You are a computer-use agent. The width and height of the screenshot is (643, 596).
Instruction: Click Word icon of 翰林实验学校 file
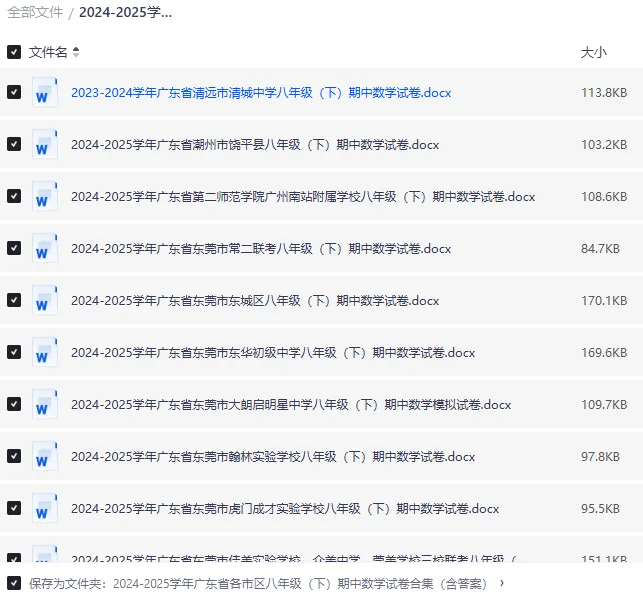point(45,456)
